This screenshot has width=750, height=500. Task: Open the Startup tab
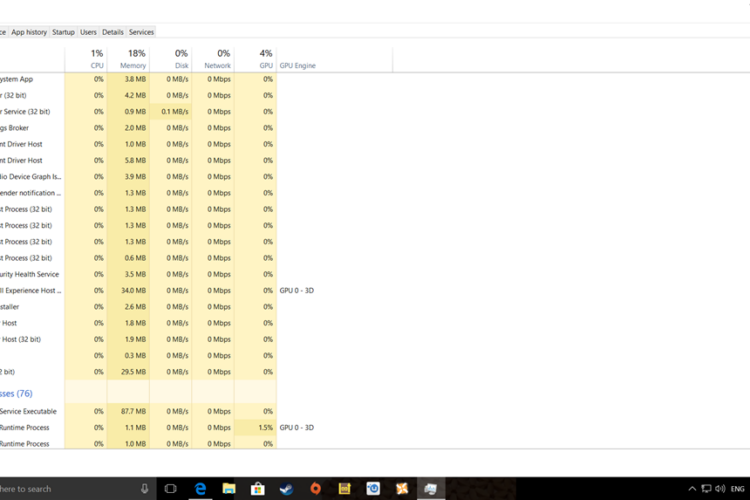pyautogui.click(x=63, y=32)
